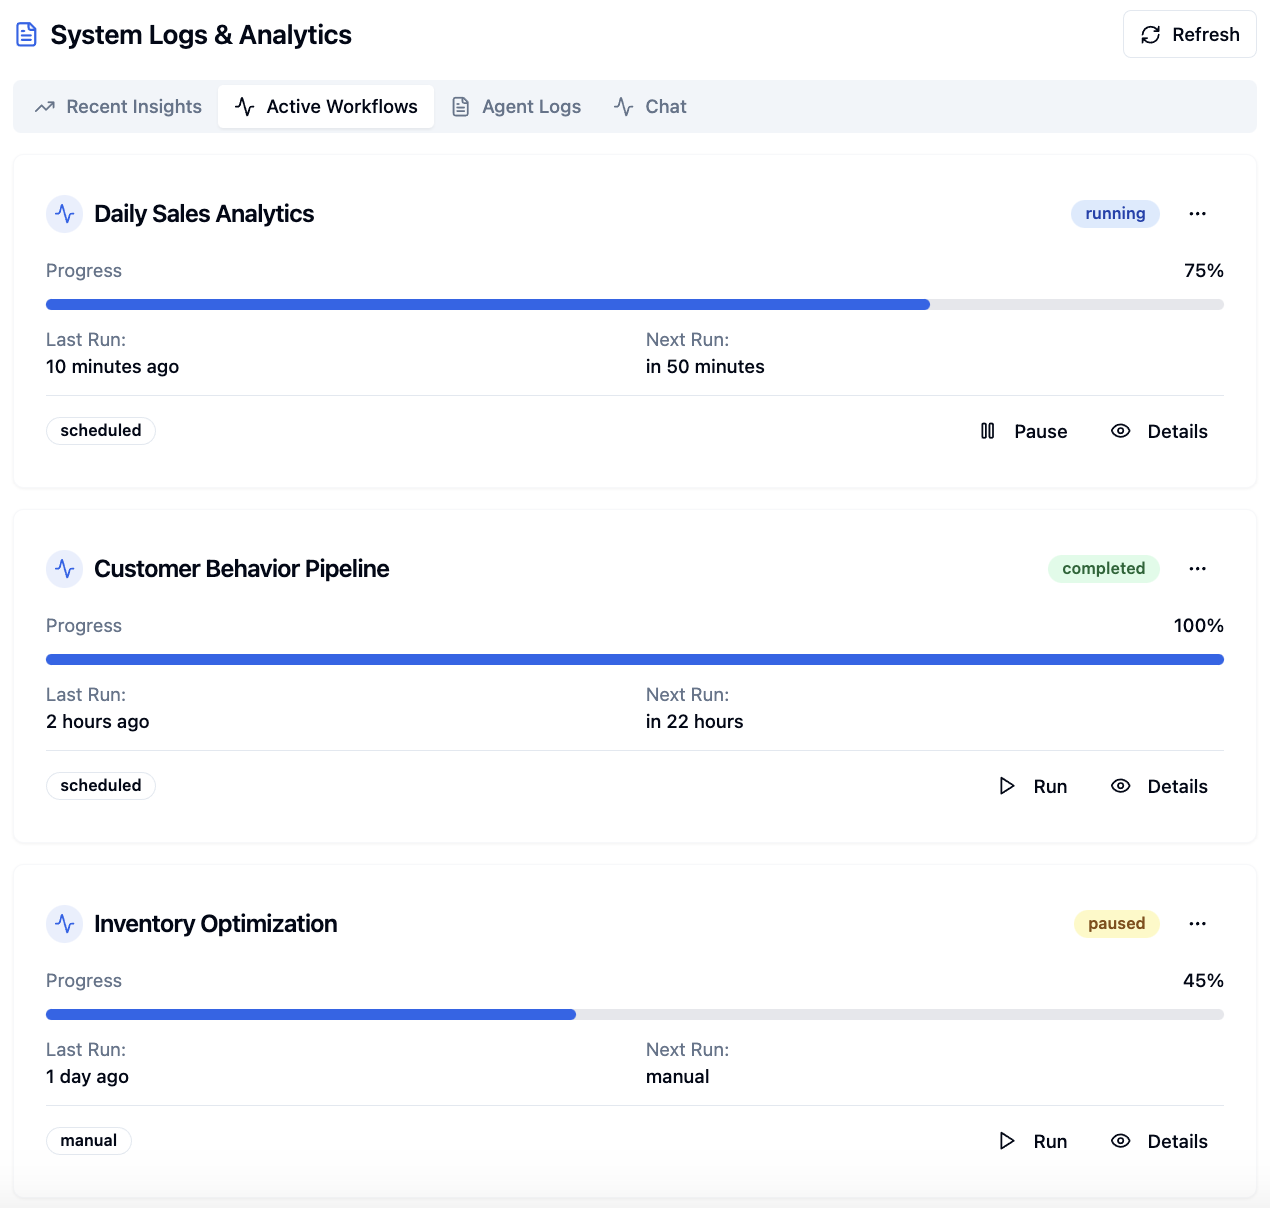Open the Chat tab
Screen dimensions: 1270x1208
click(650, 106)
